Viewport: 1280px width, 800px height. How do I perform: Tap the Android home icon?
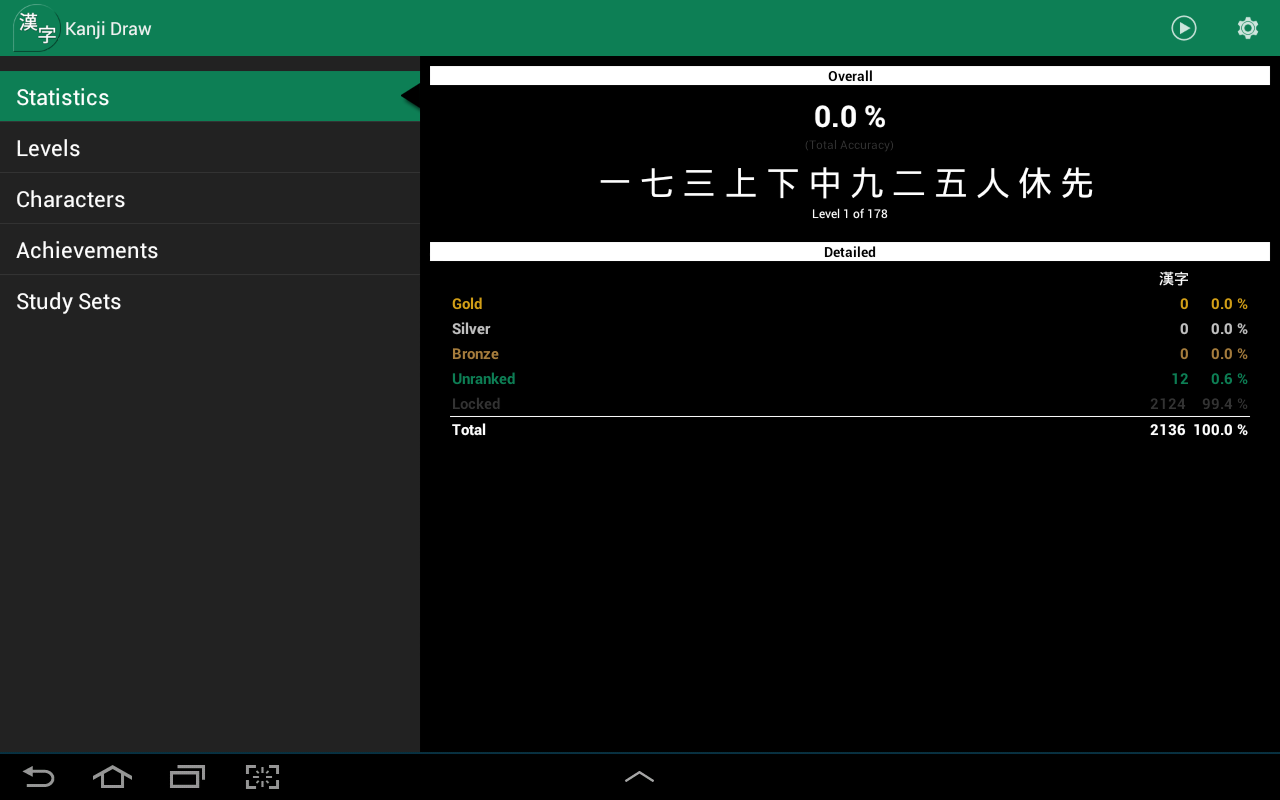coord(112,777)
